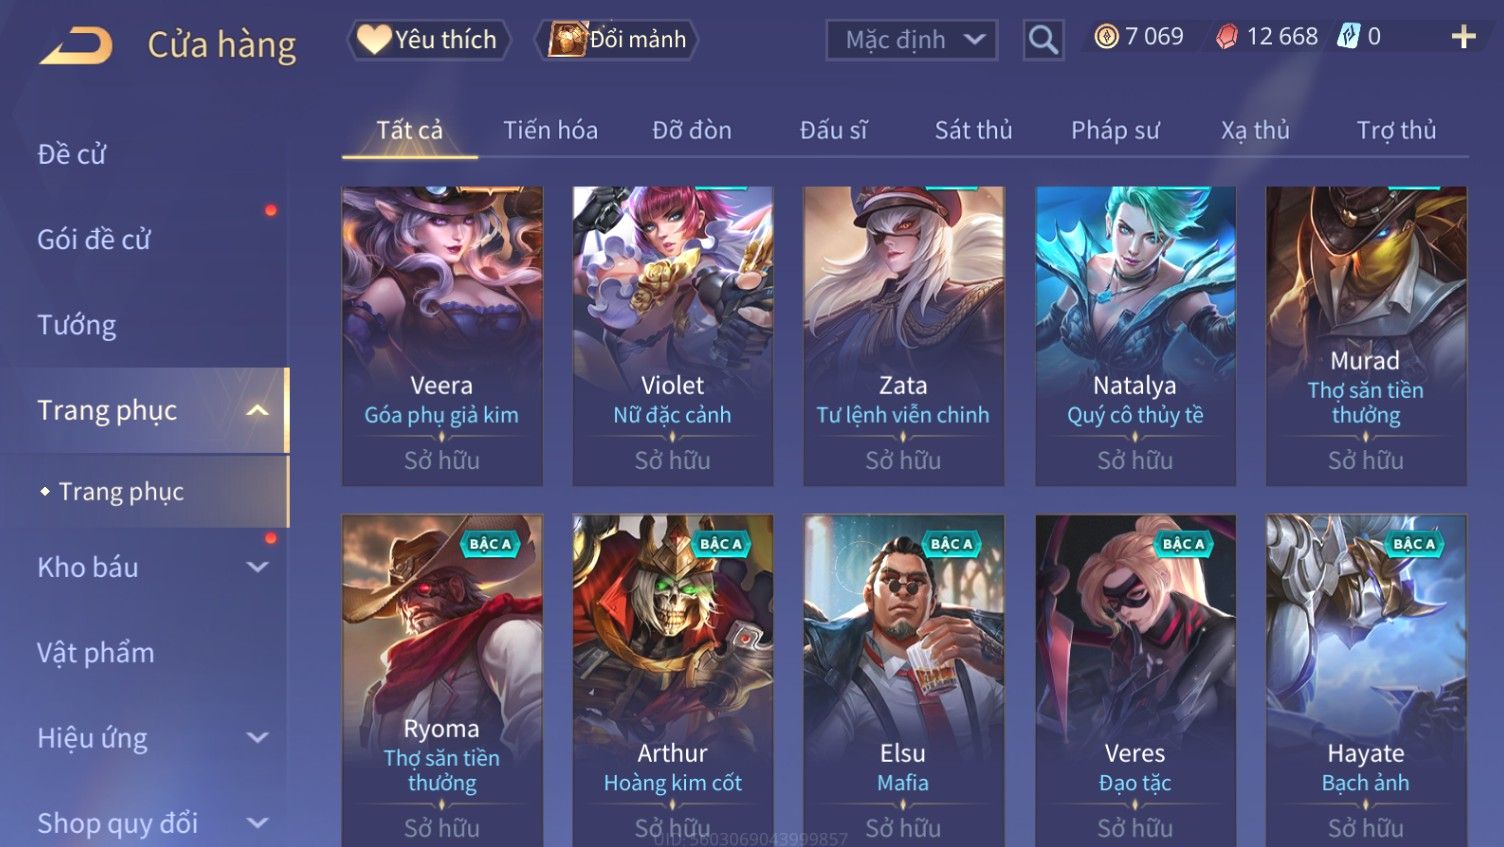Tap the plus icon to add currency
The width and height of the screenshot is (1504, 847).
point(1463,37)
